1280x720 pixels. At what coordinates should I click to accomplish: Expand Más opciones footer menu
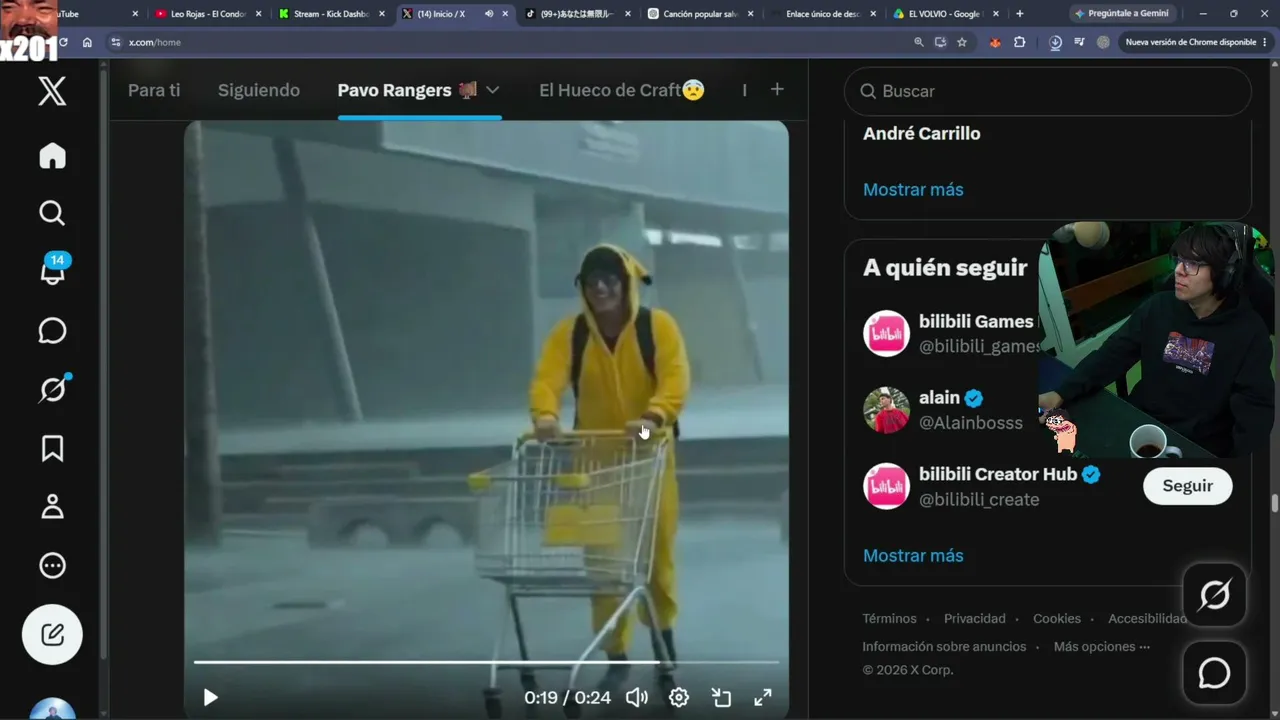coord(1102,646)
